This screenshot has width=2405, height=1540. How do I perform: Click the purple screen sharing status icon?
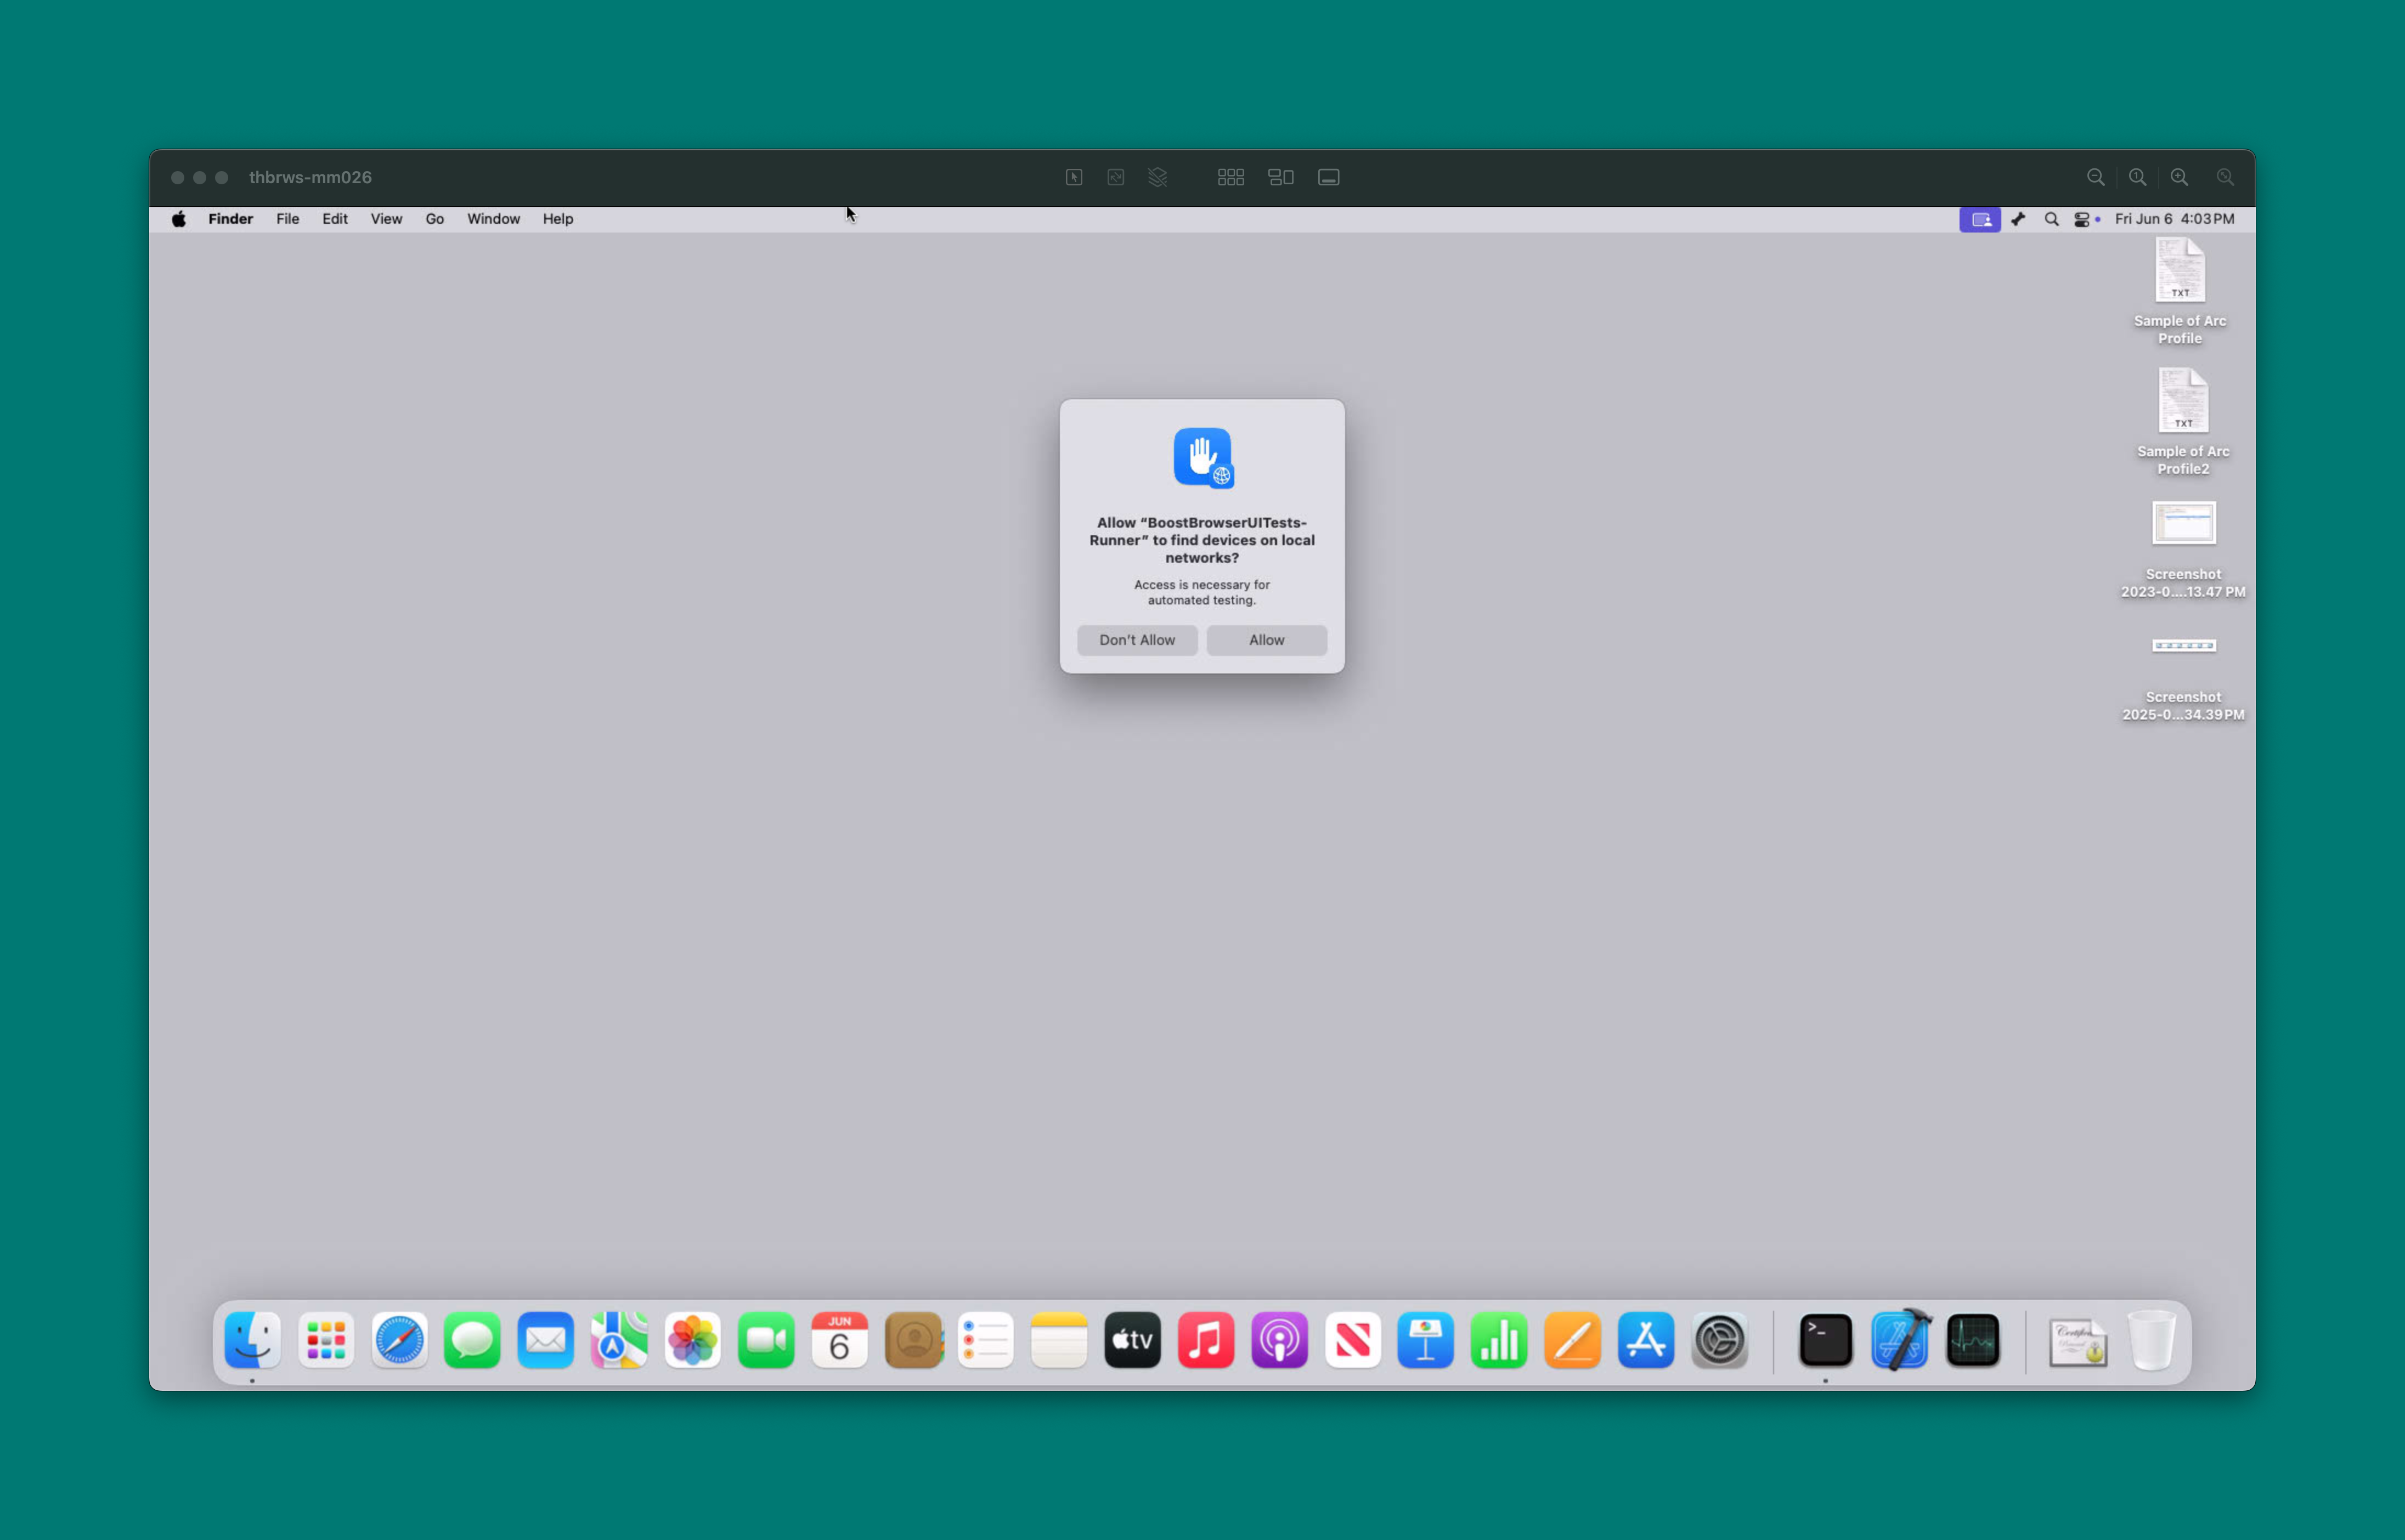pyautogui.click(x=1980, y=219)
